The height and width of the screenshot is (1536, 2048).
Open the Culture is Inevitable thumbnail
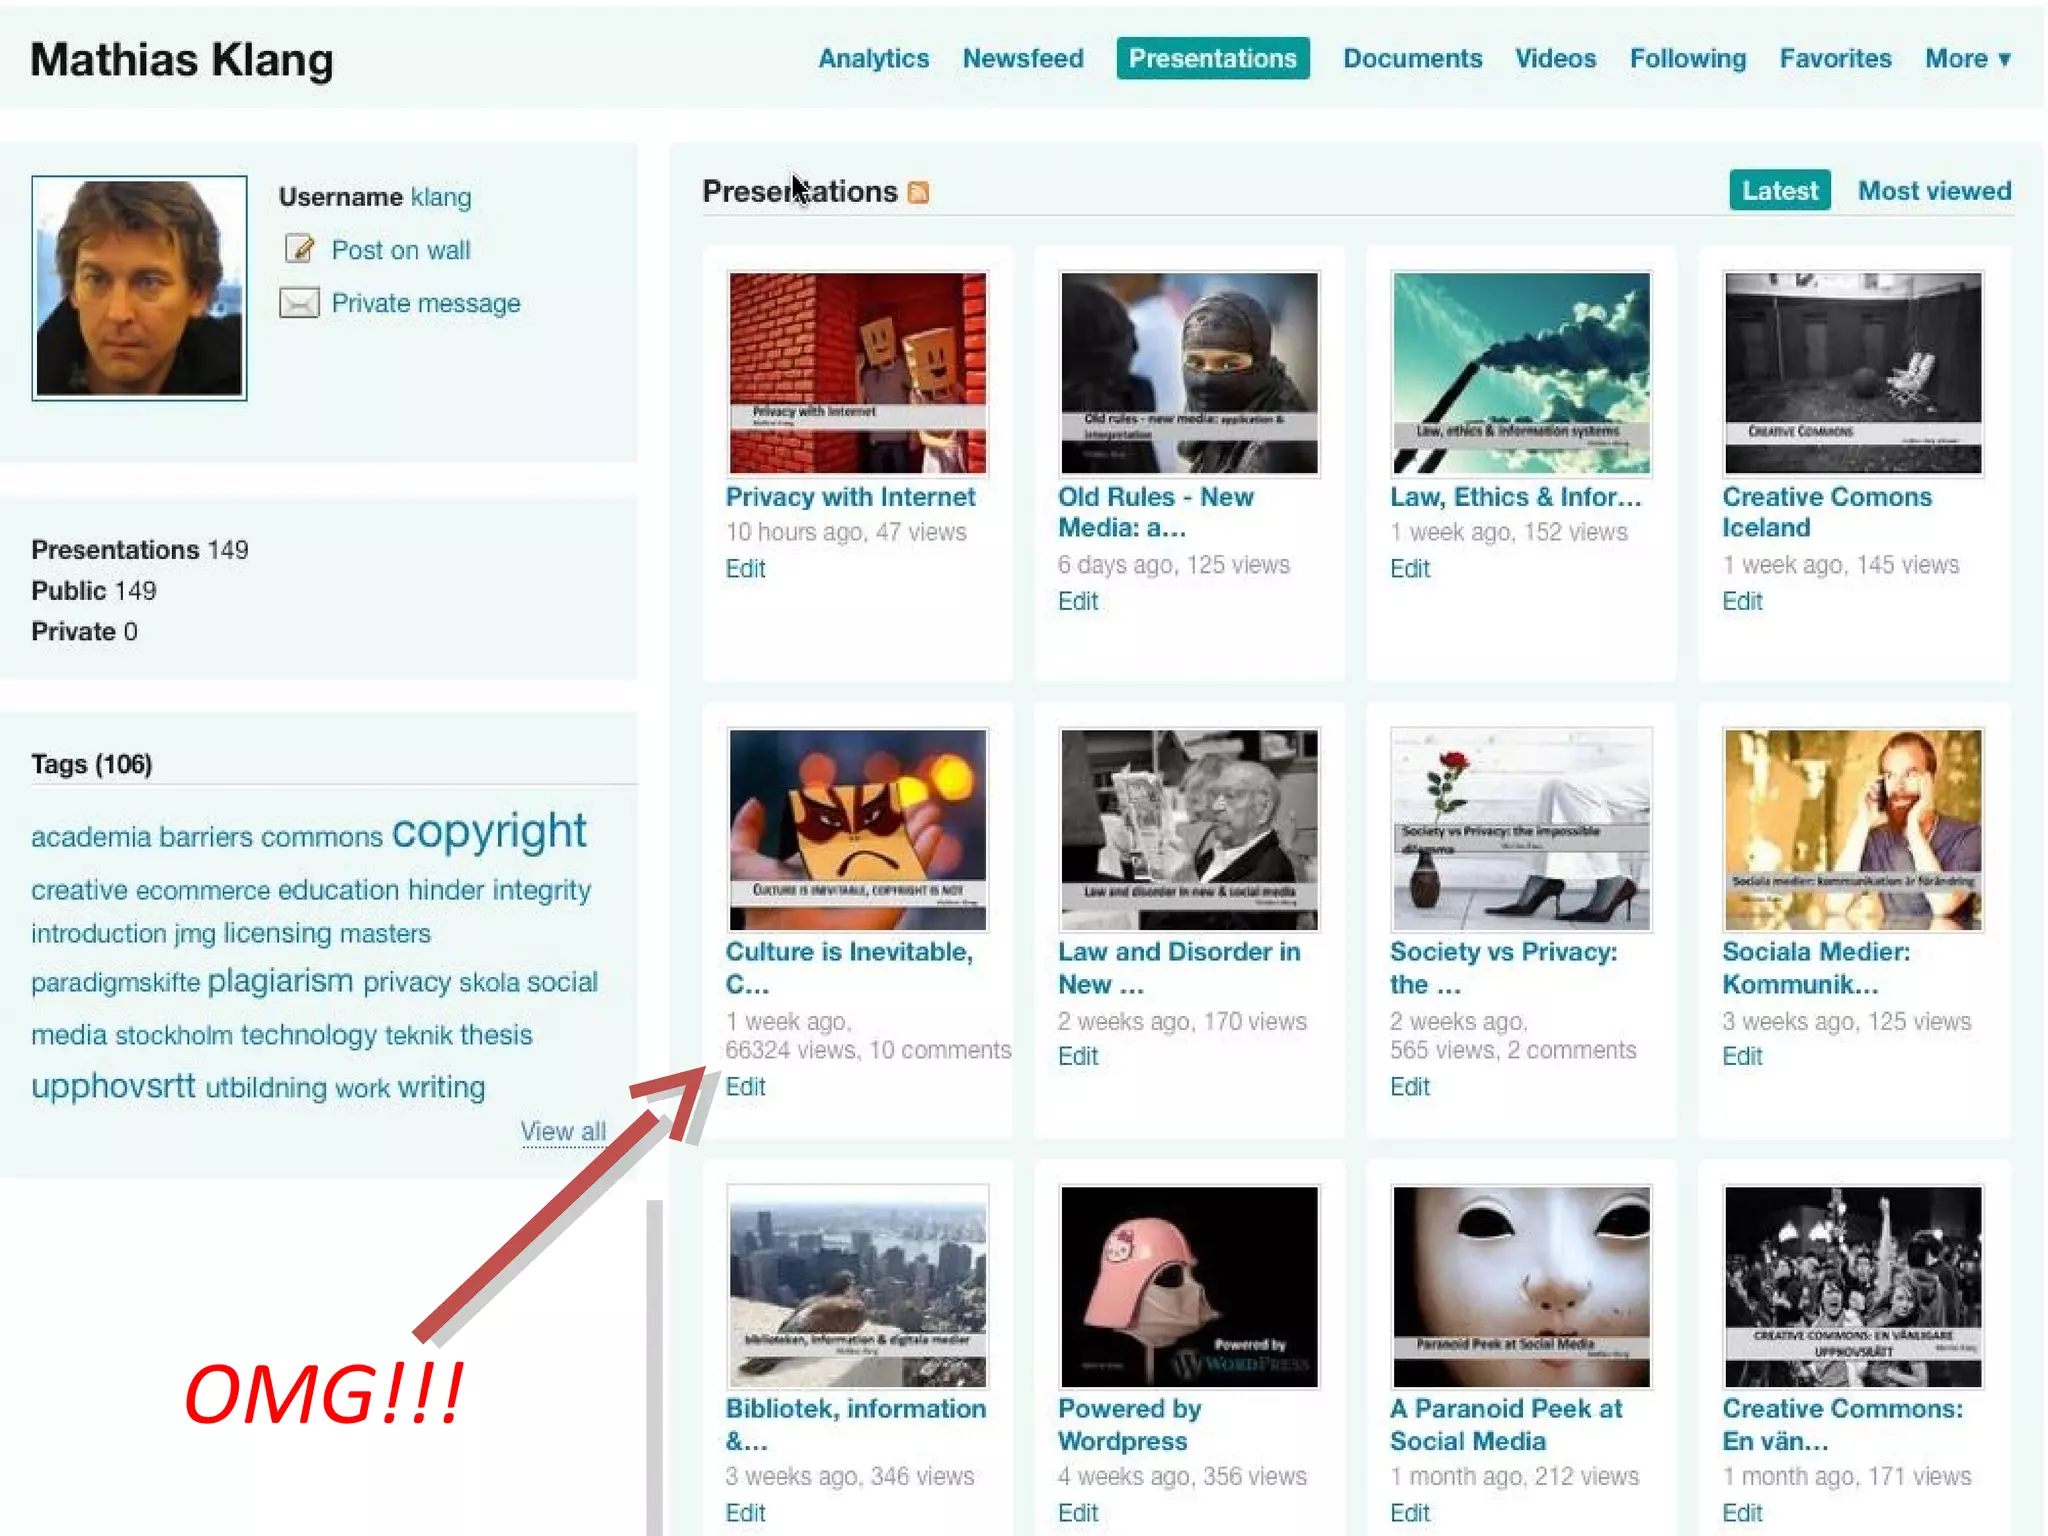[x=857, y=829]
